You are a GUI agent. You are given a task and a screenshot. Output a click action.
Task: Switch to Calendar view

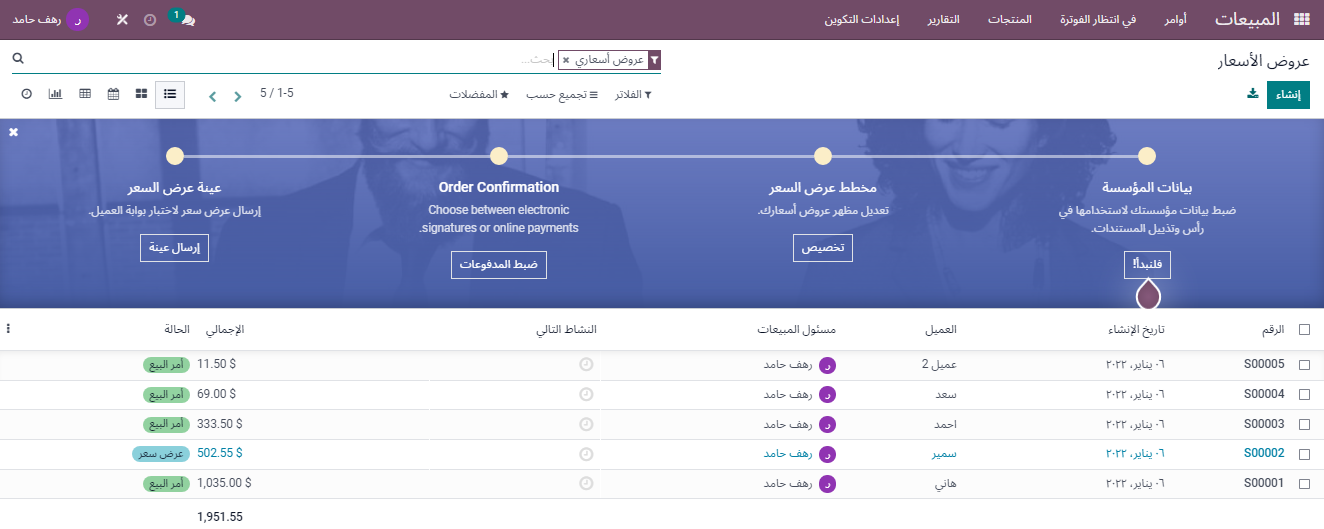[x=113, y=94]
